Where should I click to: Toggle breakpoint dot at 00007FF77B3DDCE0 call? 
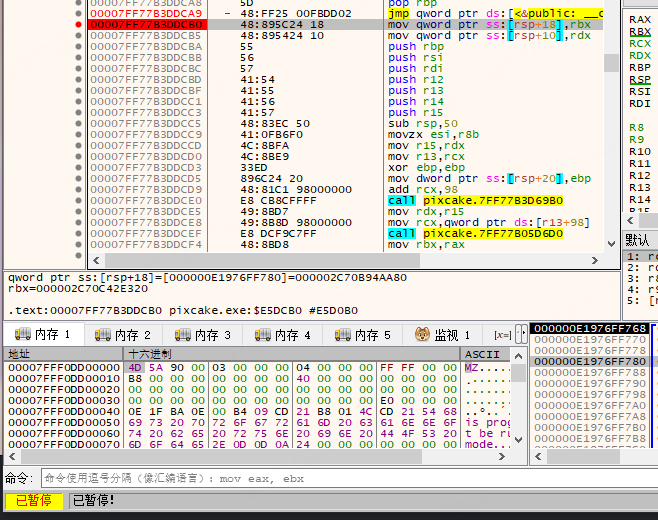[x=78, y=201]
